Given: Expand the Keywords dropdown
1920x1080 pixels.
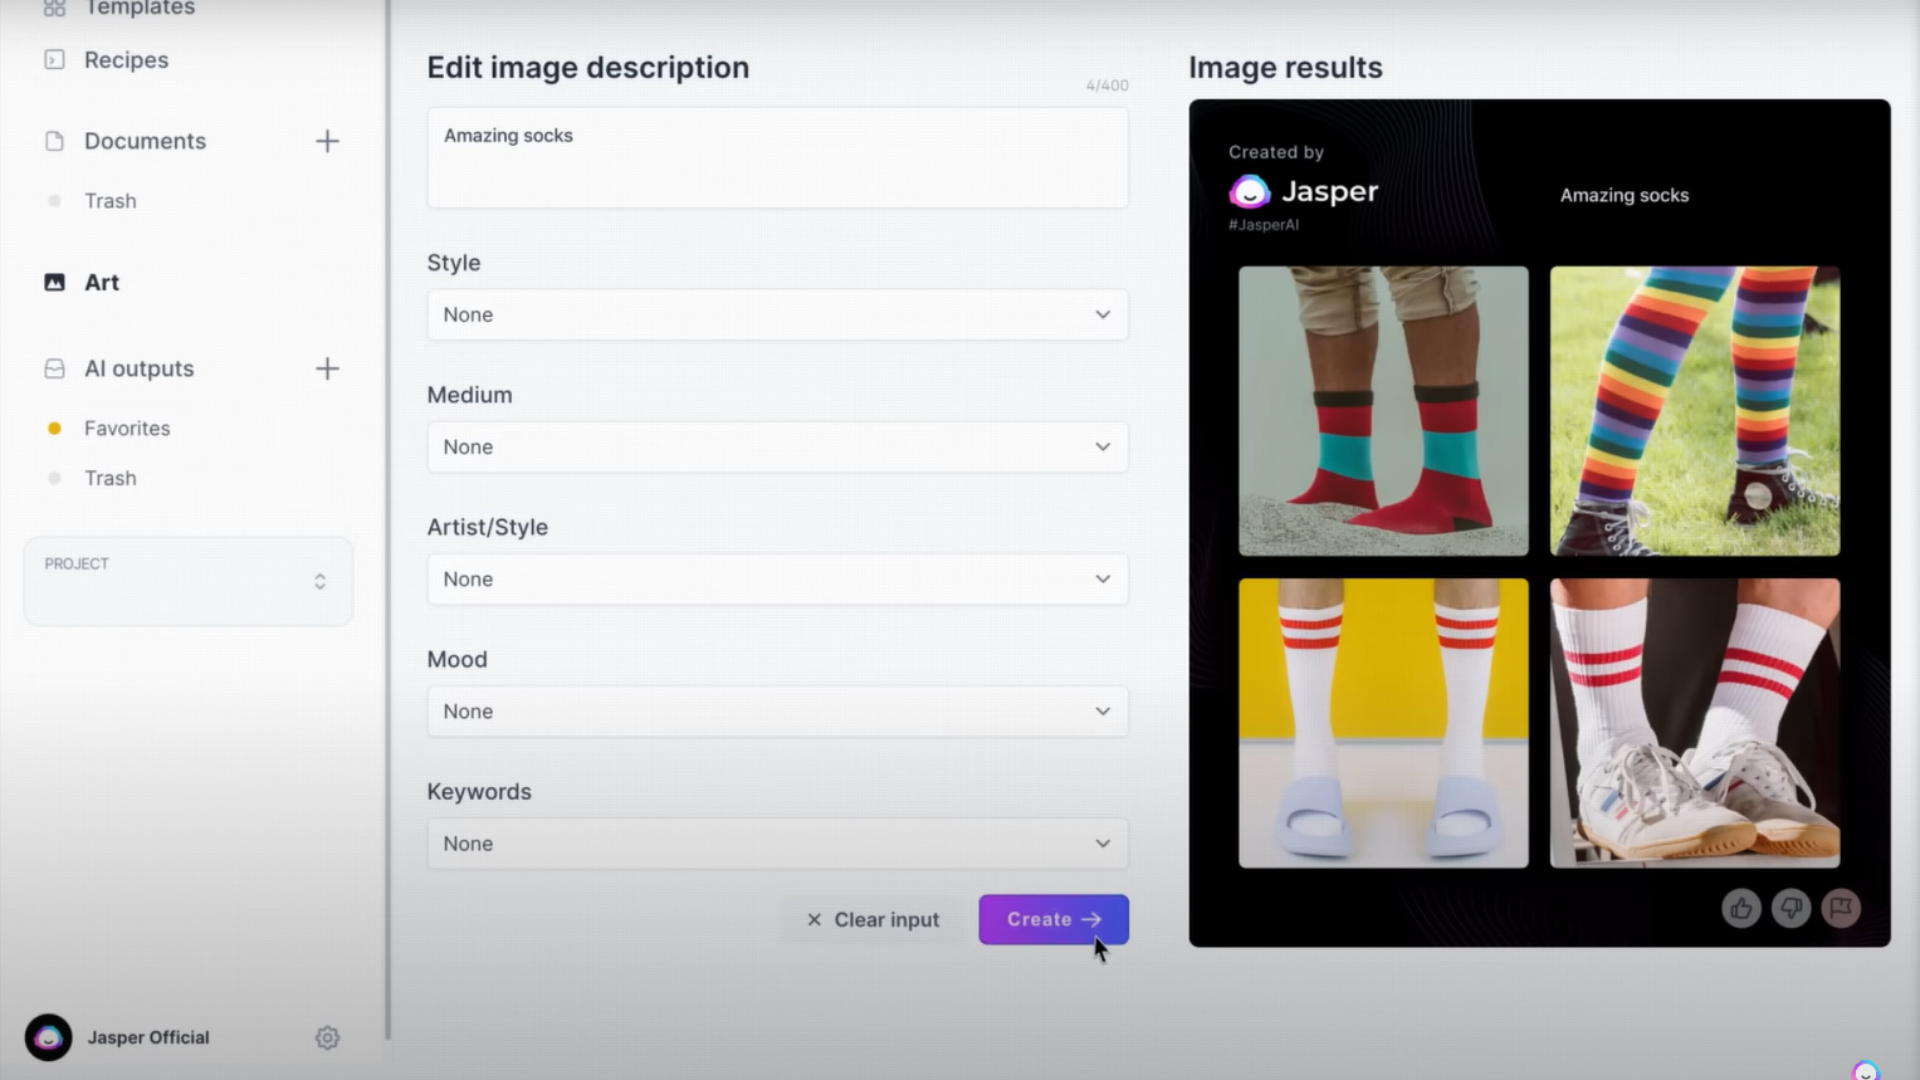Looking at the screenshot, I should 777,843.
